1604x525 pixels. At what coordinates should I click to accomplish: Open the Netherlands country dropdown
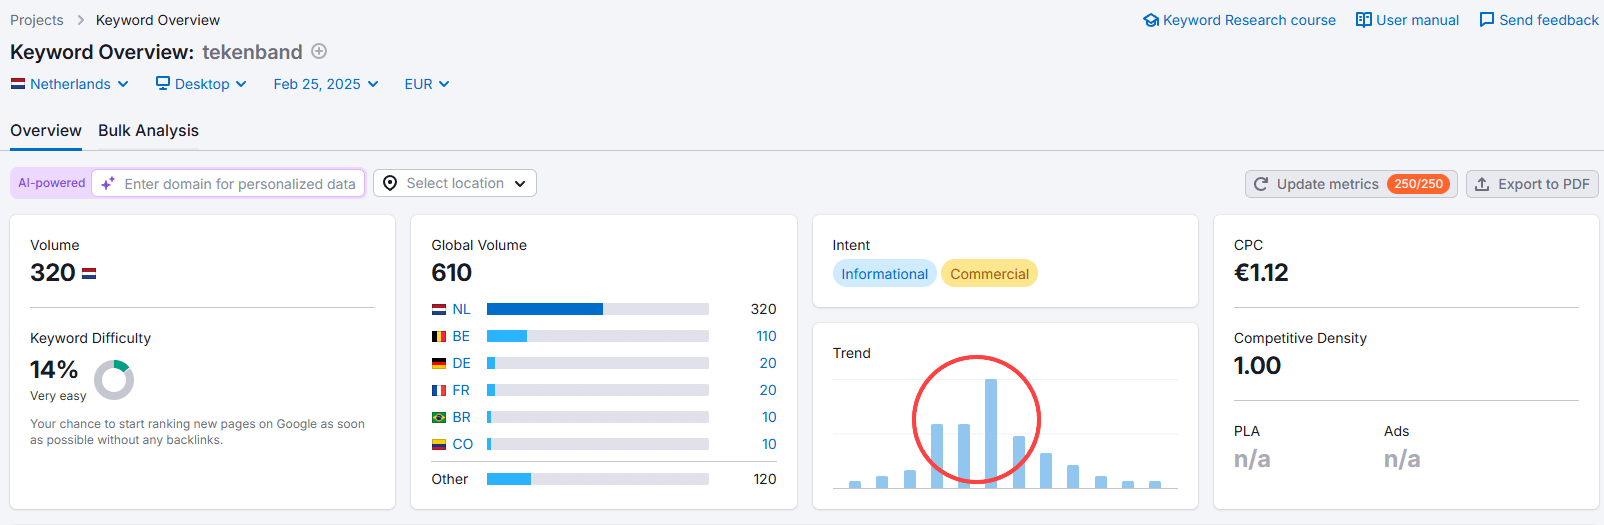[70, 84]
